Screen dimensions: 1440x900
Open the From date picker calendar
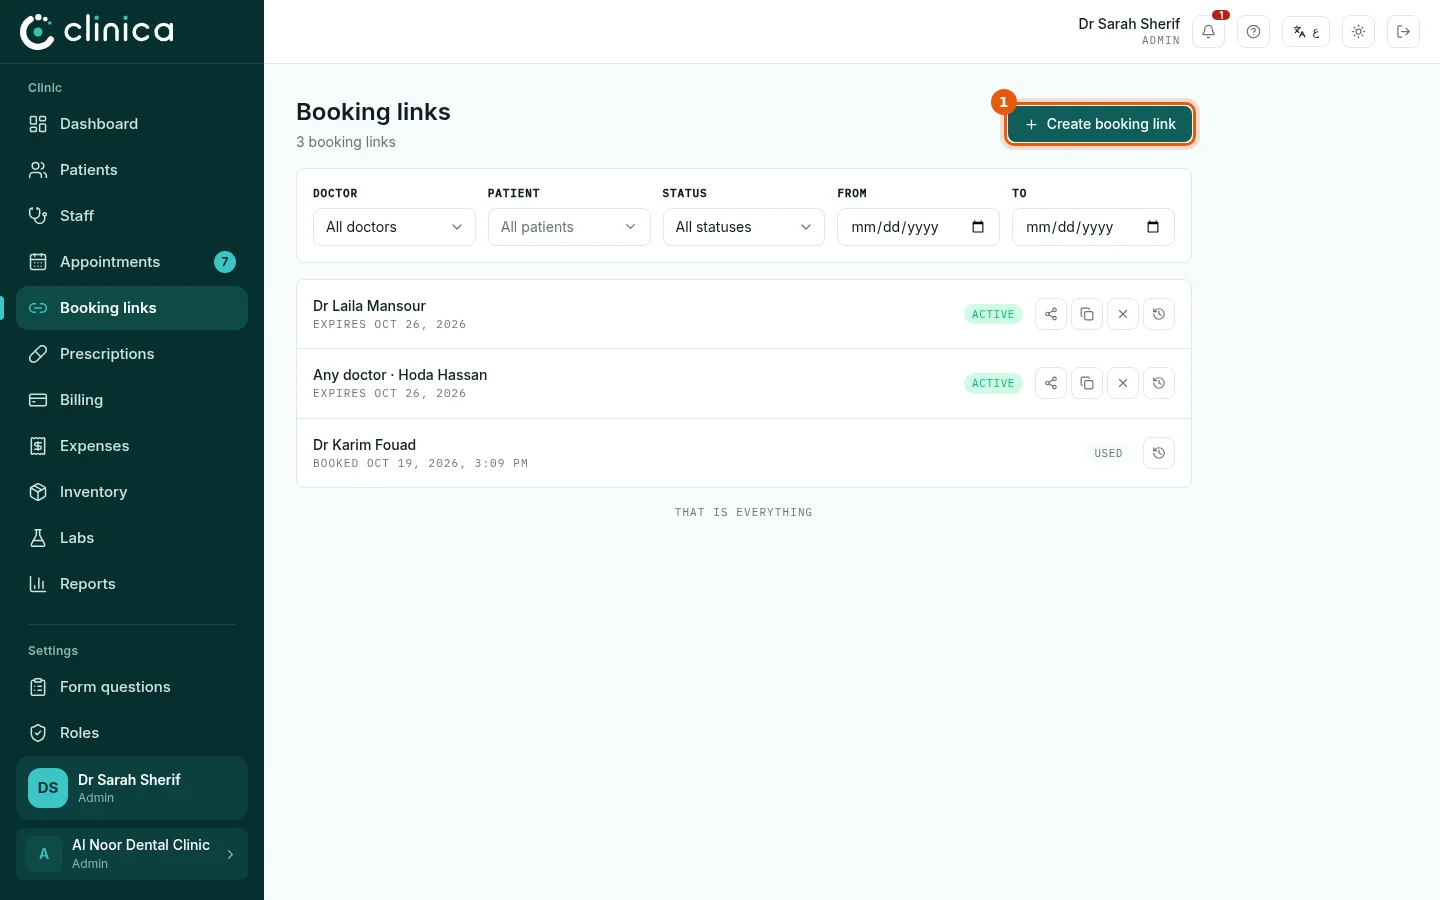[978, 227]
